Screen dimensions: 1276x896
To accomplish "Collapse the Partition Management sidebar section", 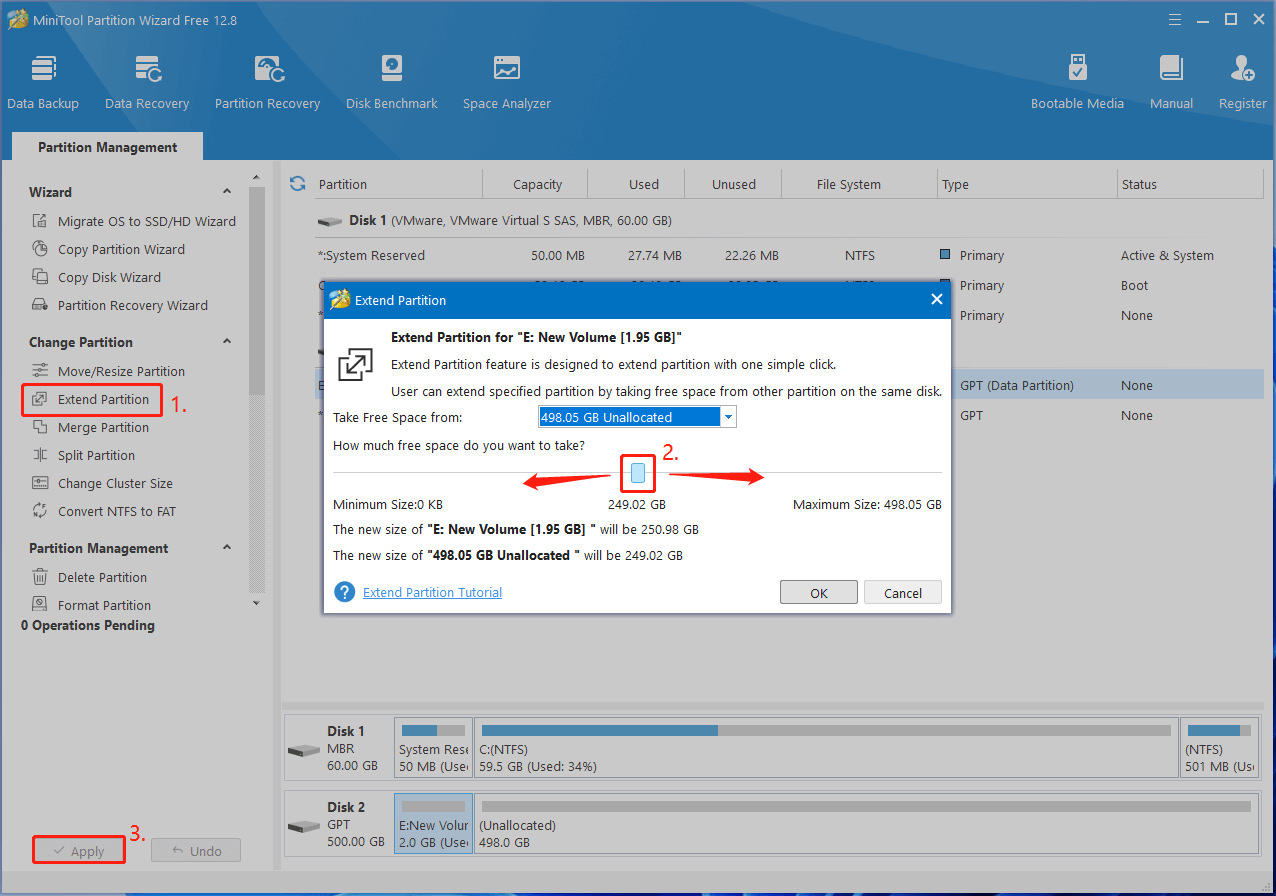I will pos(227,548).
